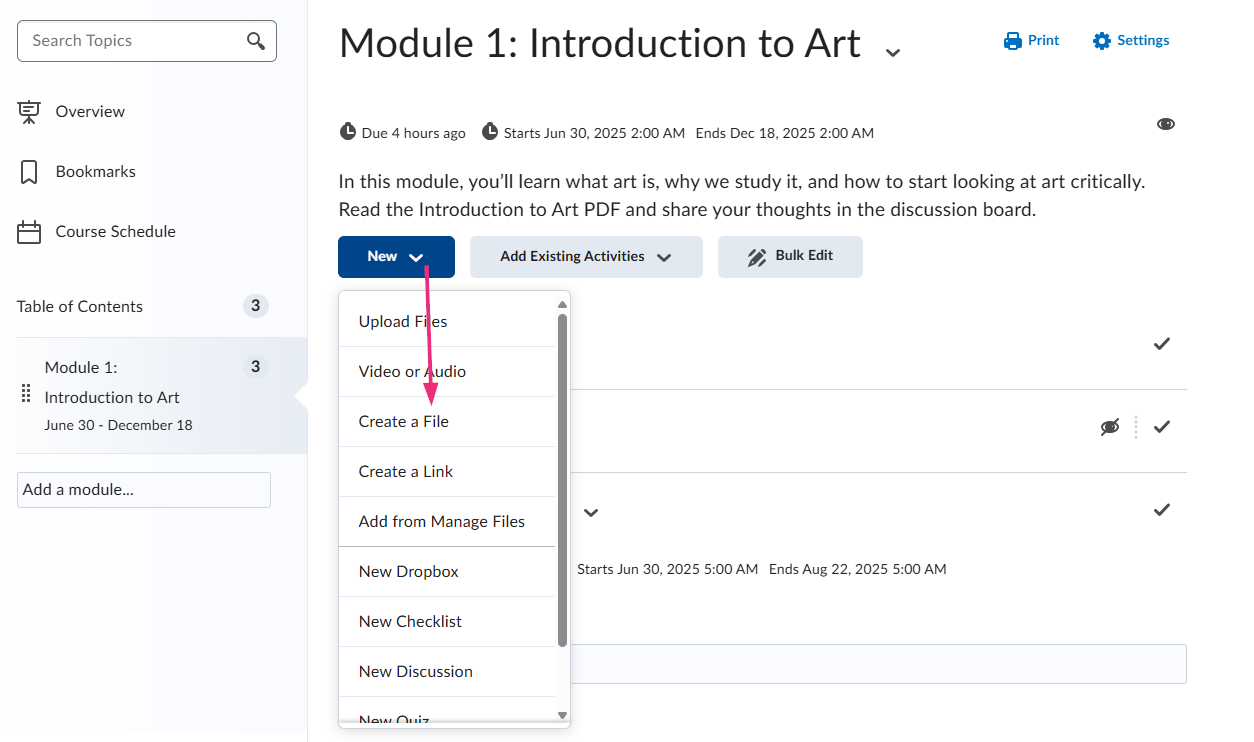Image resolution: width=1254 pixels, height=742 pixels.
Task: Select Upload Files from the New menu
Action: (x=403, y=322)
